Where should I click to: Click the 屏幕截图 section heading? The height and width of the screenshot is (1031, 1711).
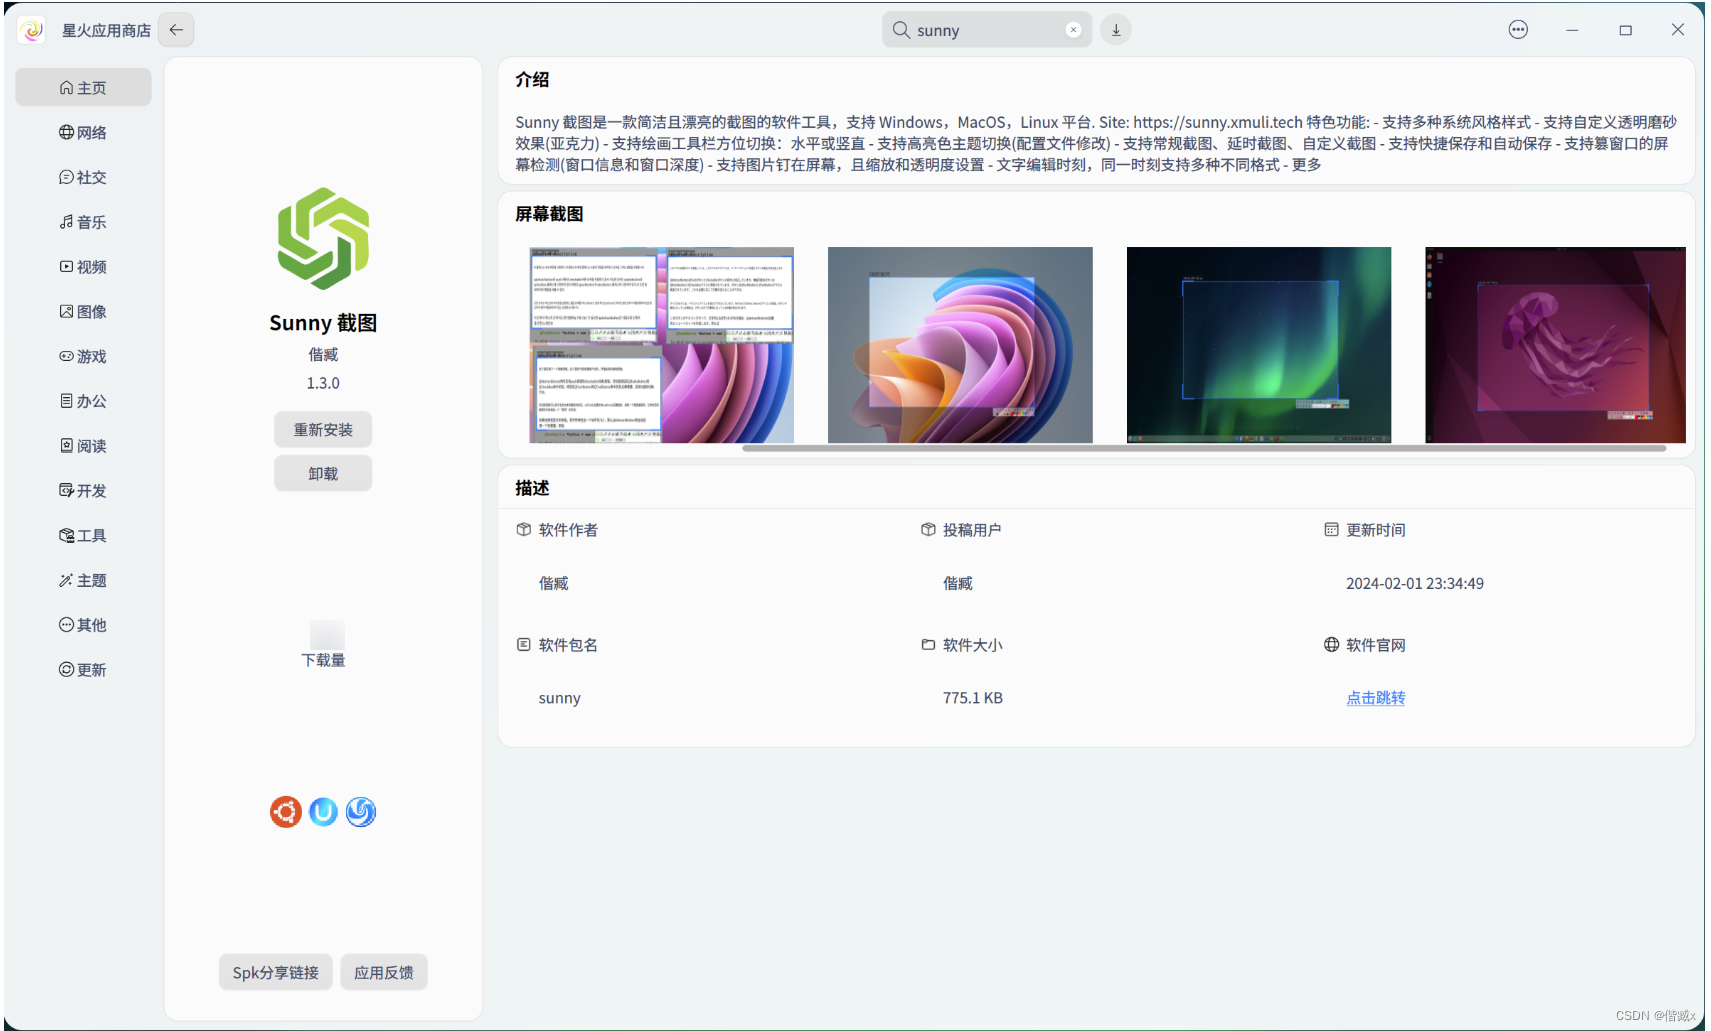coord(549,214)
